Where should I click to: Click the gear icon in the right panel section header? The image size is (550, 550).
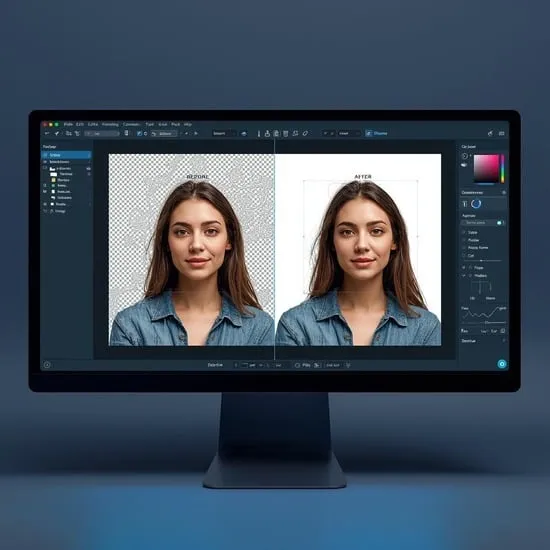504,193
